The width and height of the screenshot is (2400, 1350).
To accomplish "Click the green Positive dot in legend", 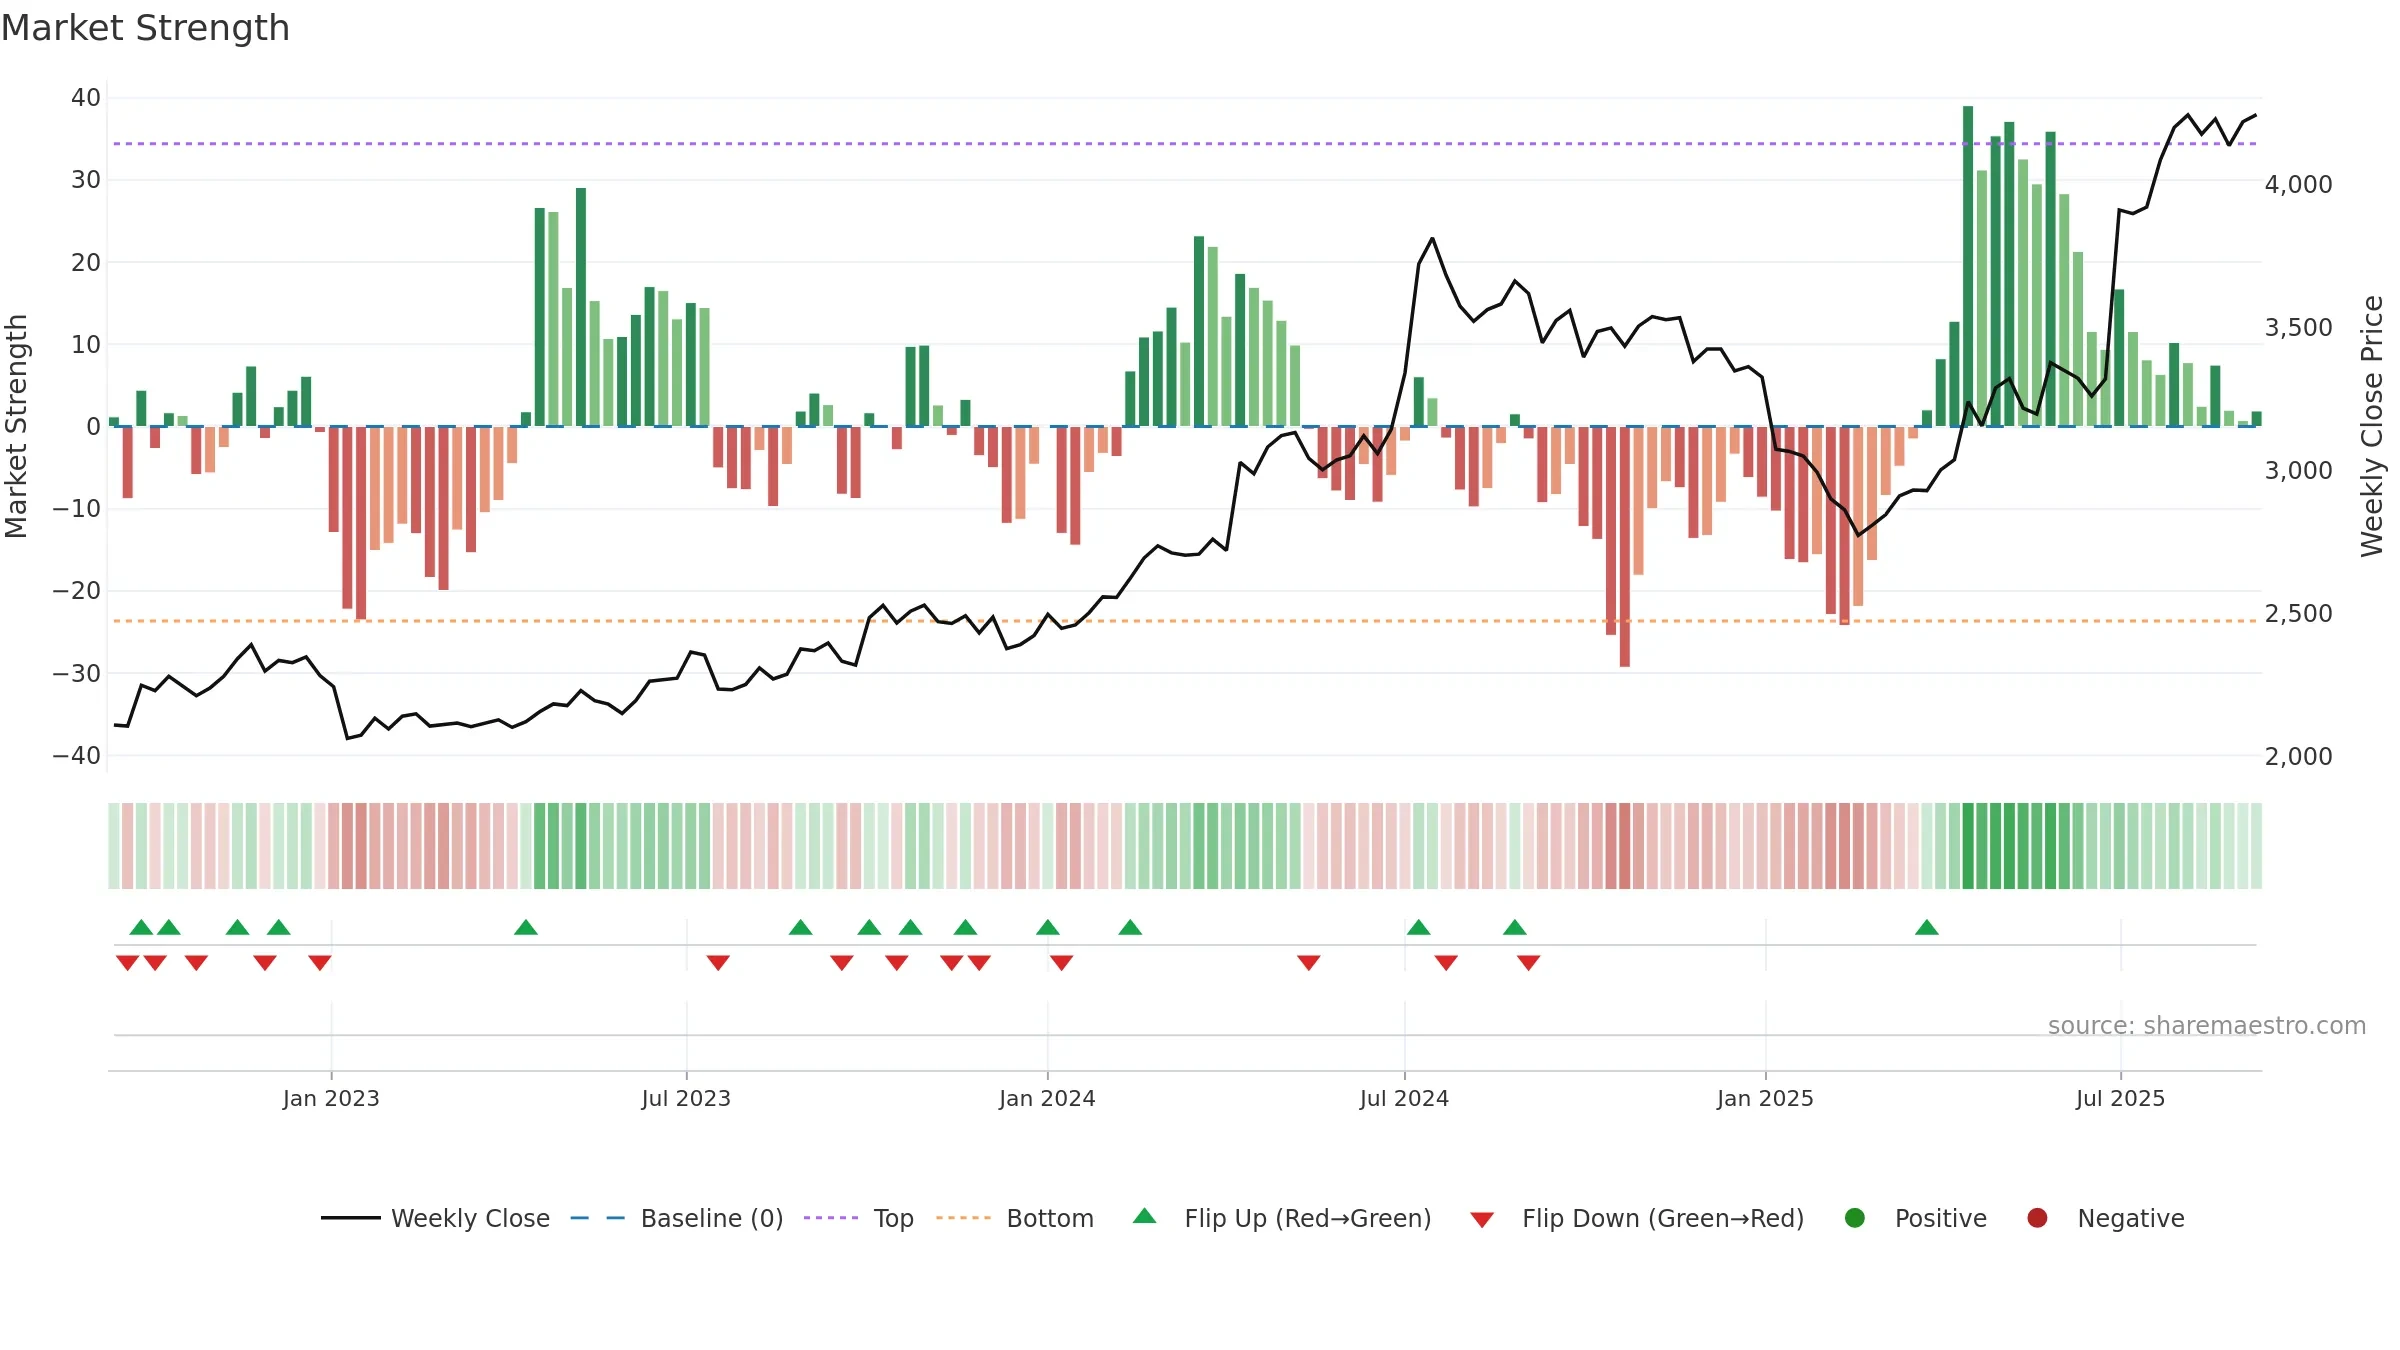I will pos(1855,1218).
